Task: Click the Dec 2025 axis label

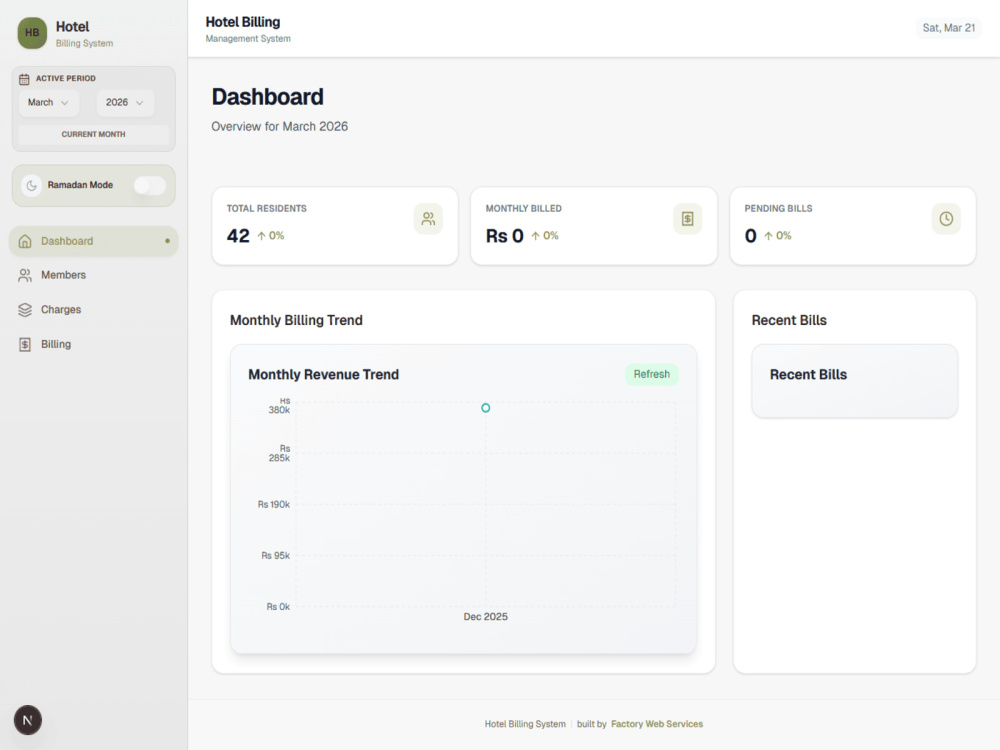Action: pos(485,617)
